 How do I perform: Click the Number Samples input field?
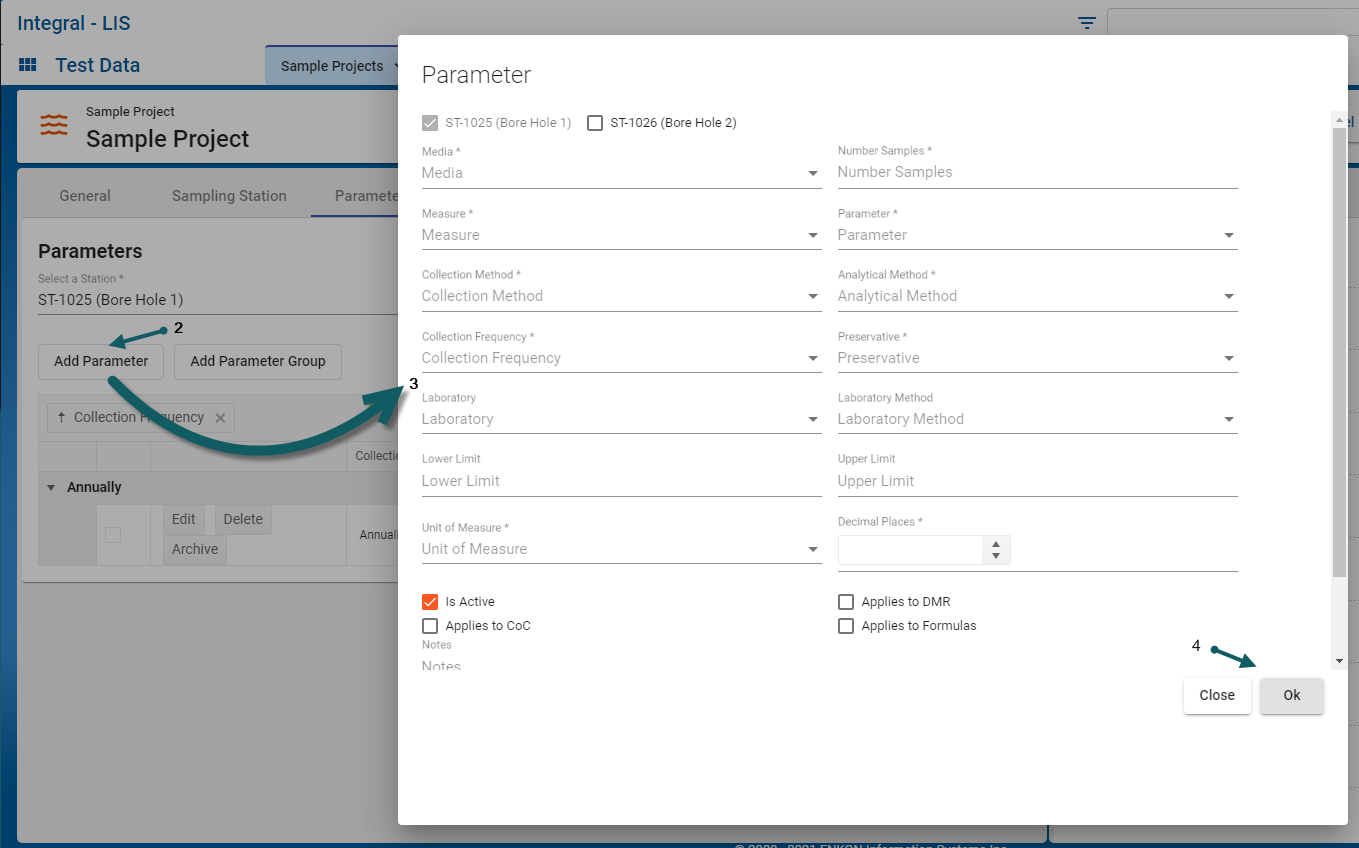tap(1036, 172)
